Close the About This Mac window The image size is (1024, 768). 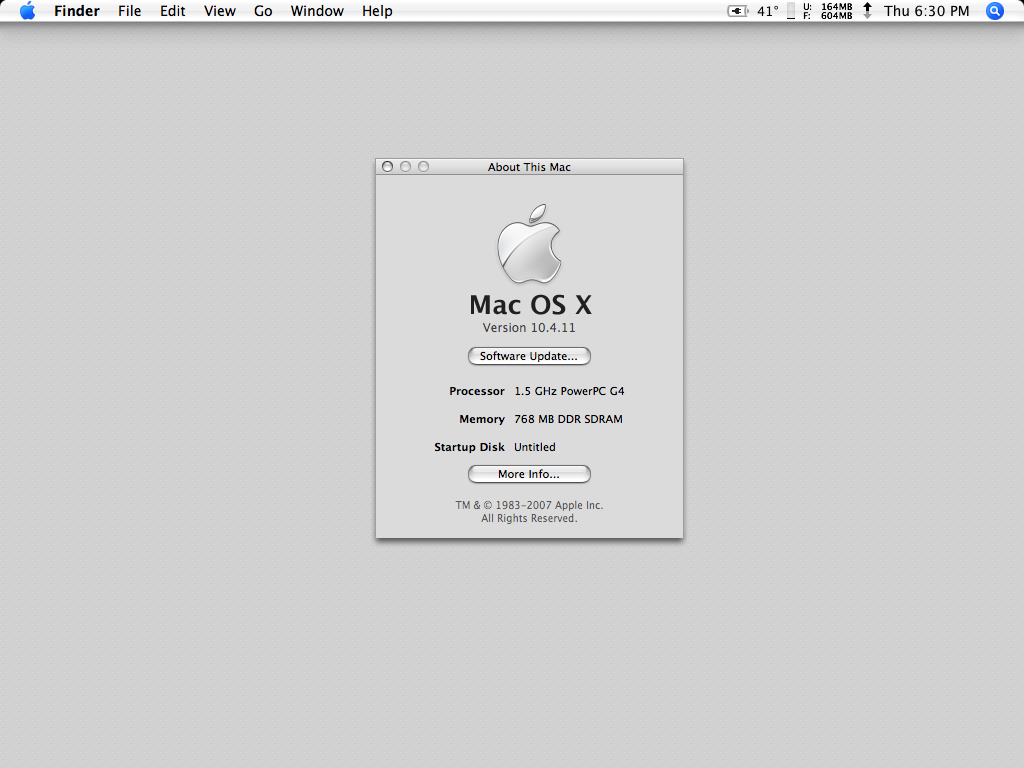[387, 167]
